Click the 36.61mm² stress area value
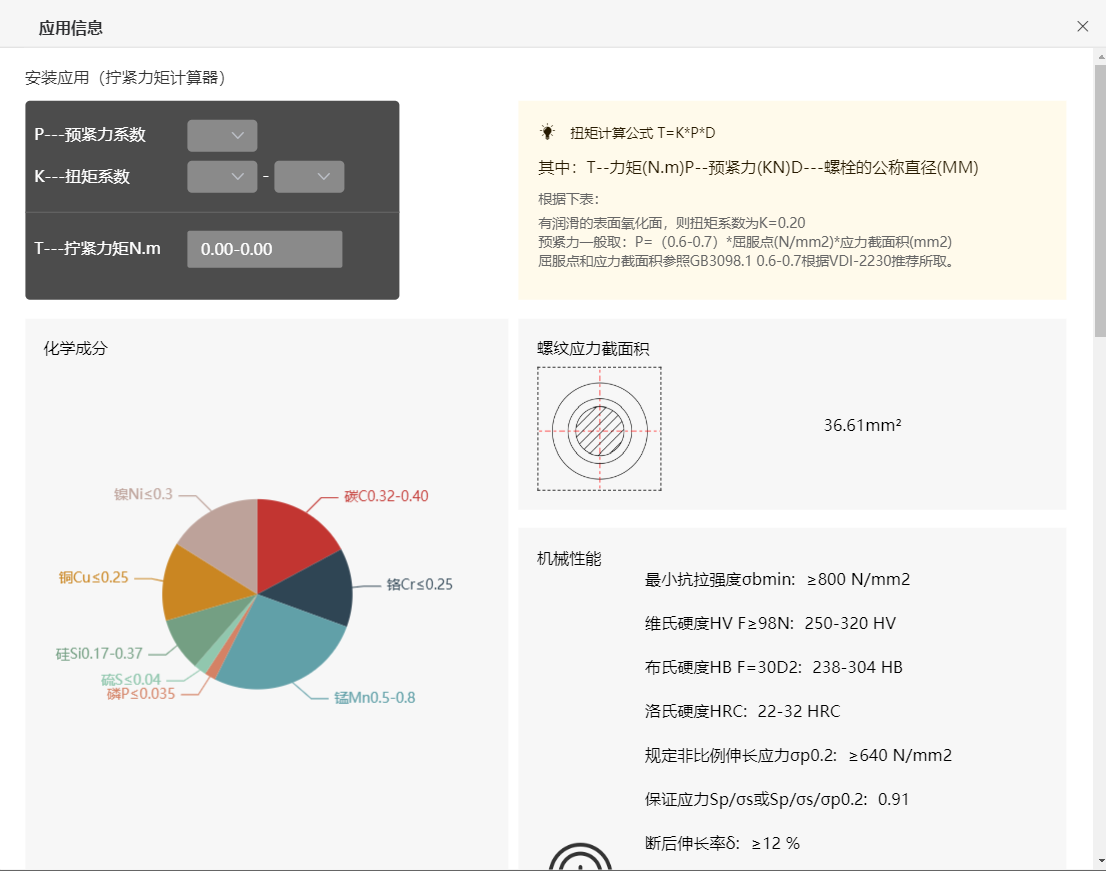 [862, 425]
